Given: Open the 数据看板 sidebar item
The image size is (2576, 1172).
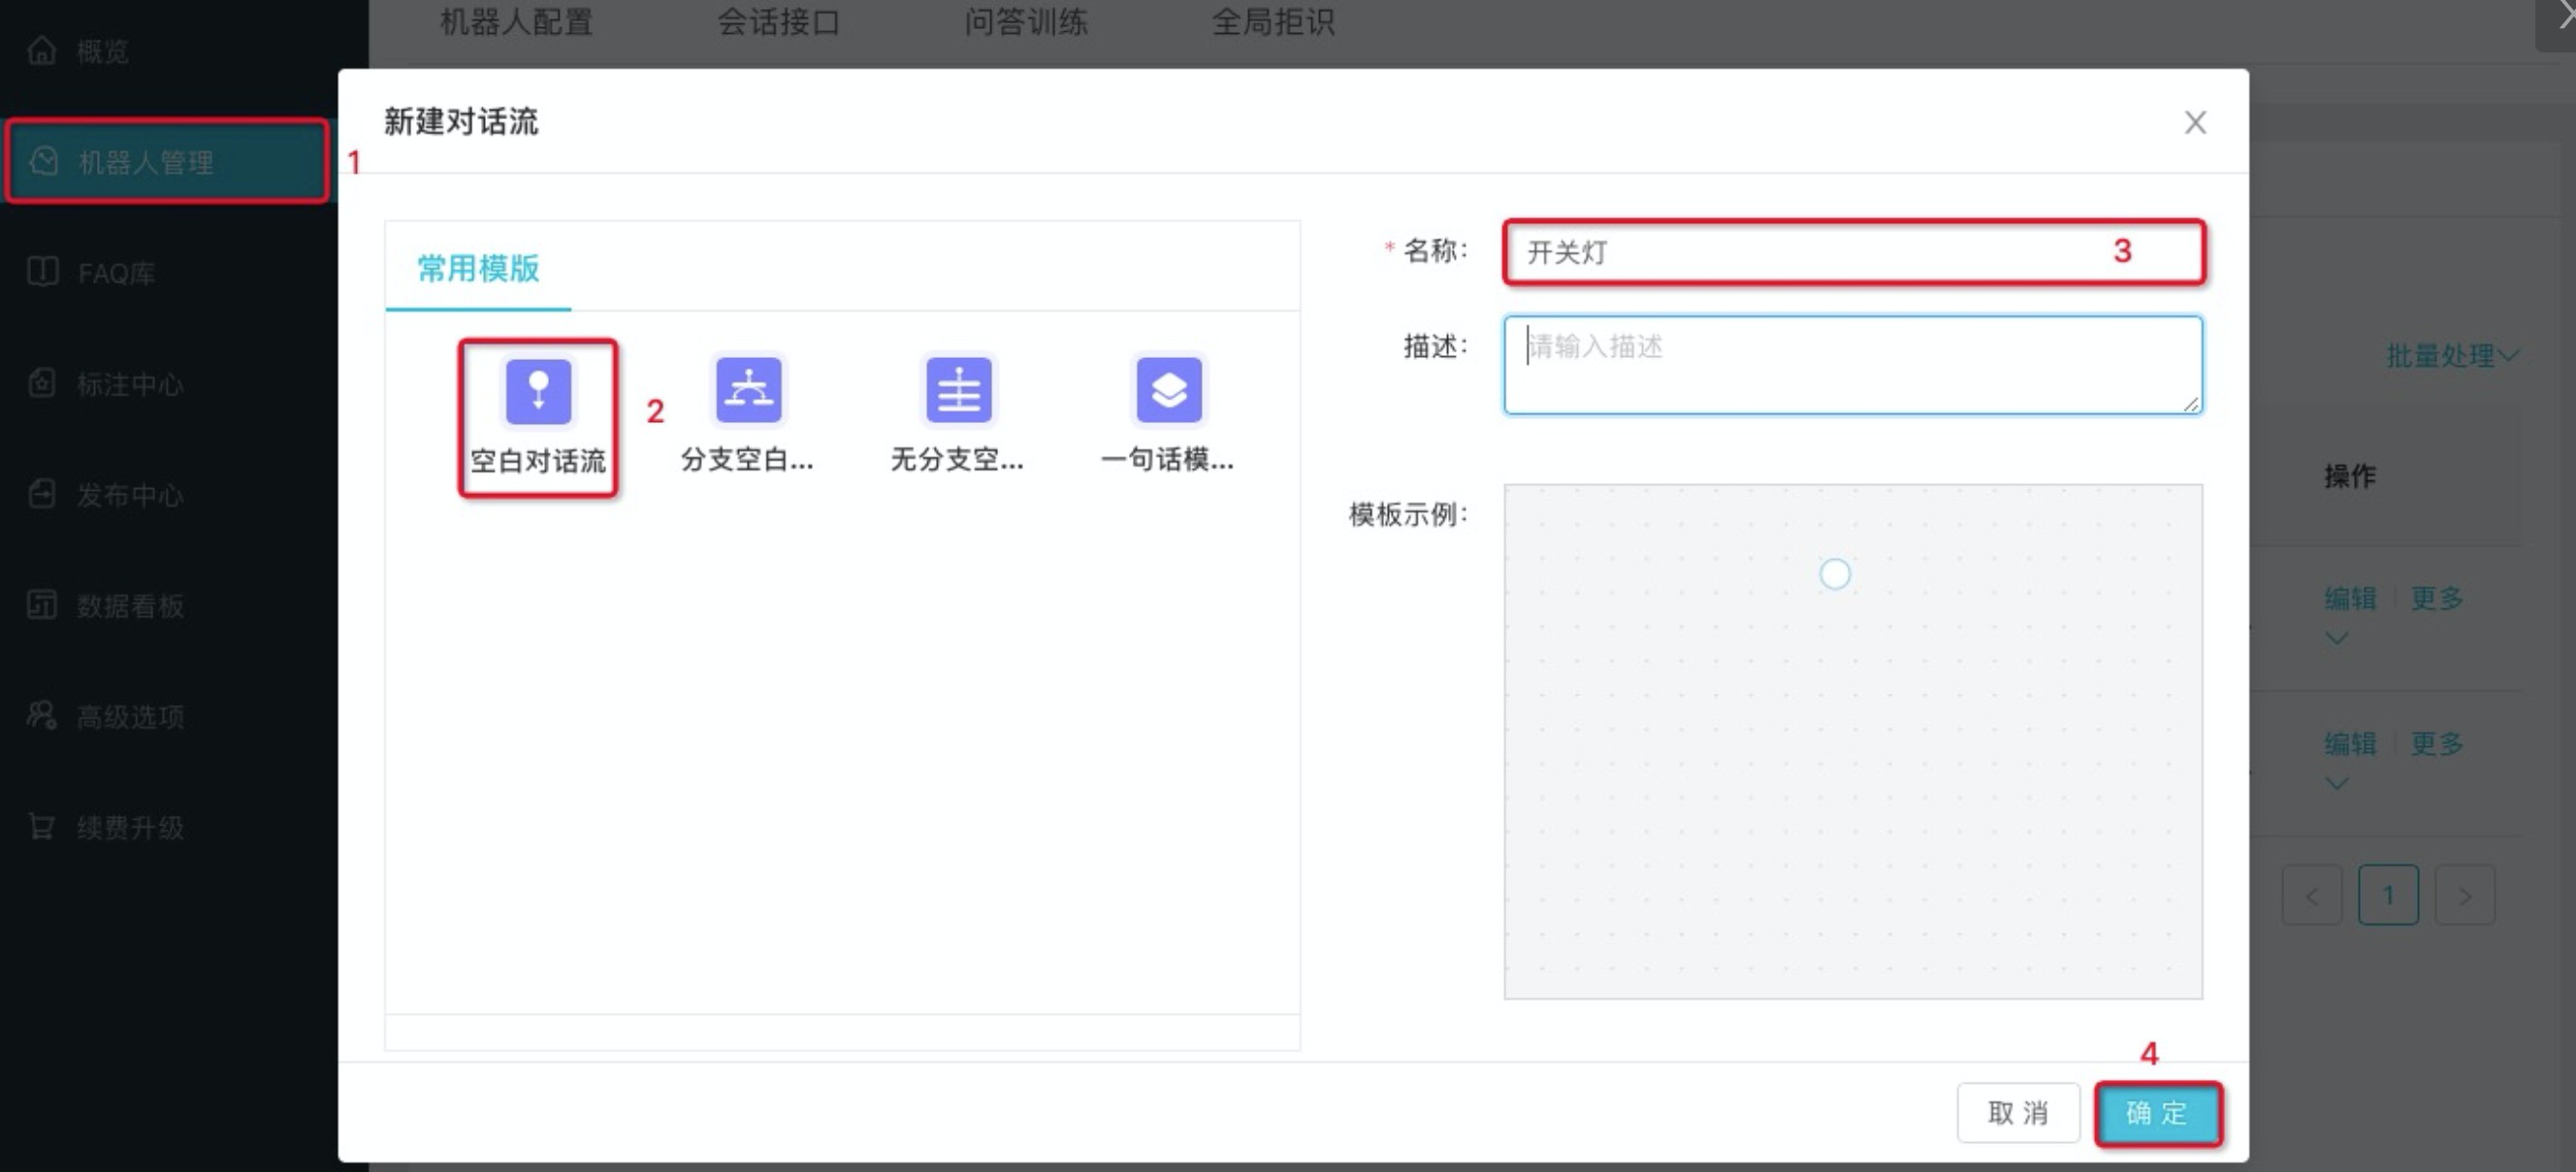Looking at the screenshot, I should [x=130, y=606].
